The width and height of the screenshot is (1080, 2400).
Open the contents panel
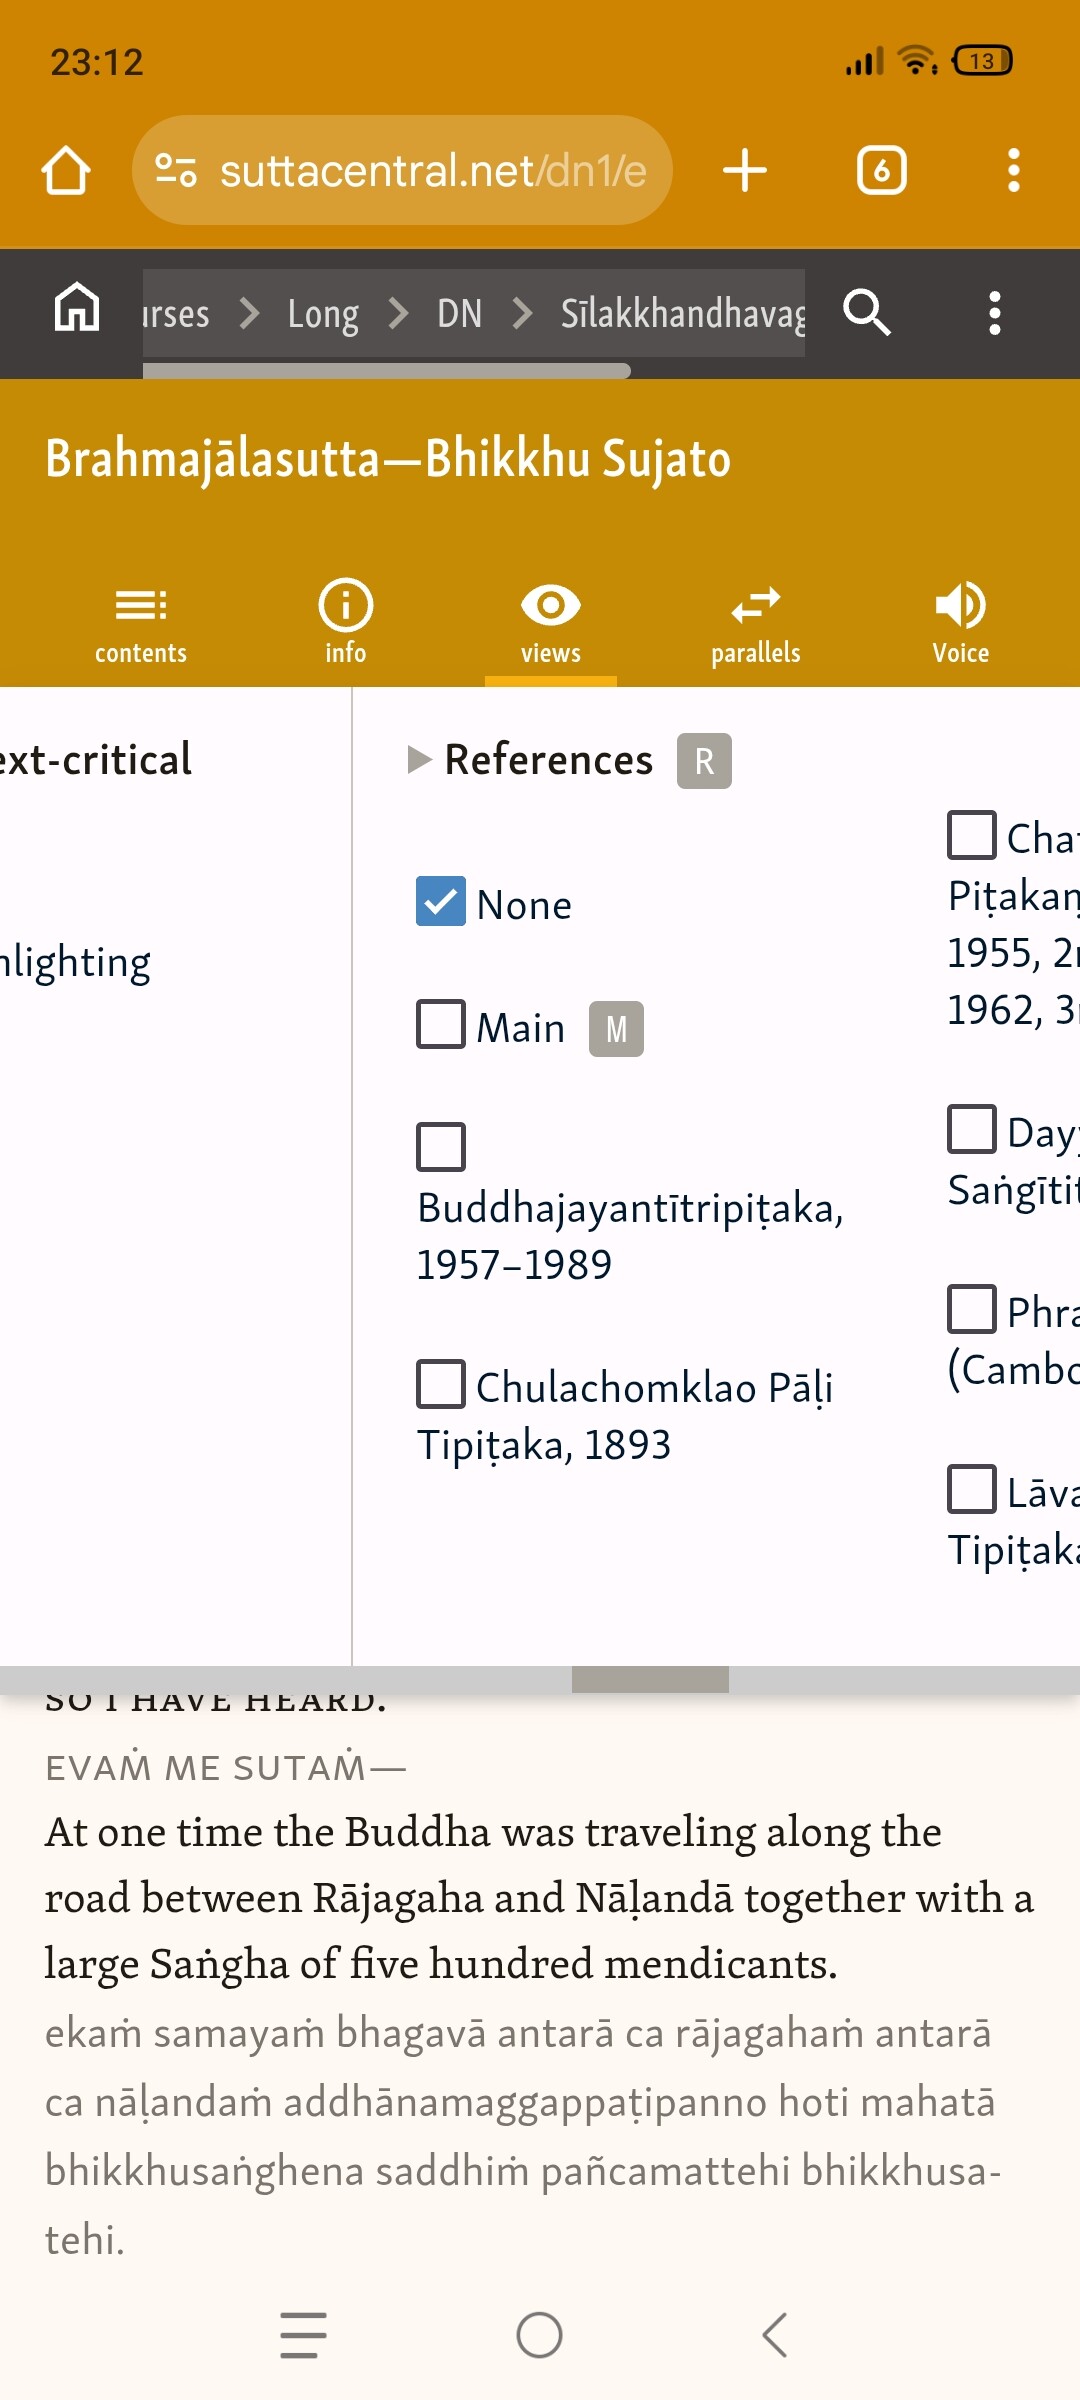click(141, 624)
